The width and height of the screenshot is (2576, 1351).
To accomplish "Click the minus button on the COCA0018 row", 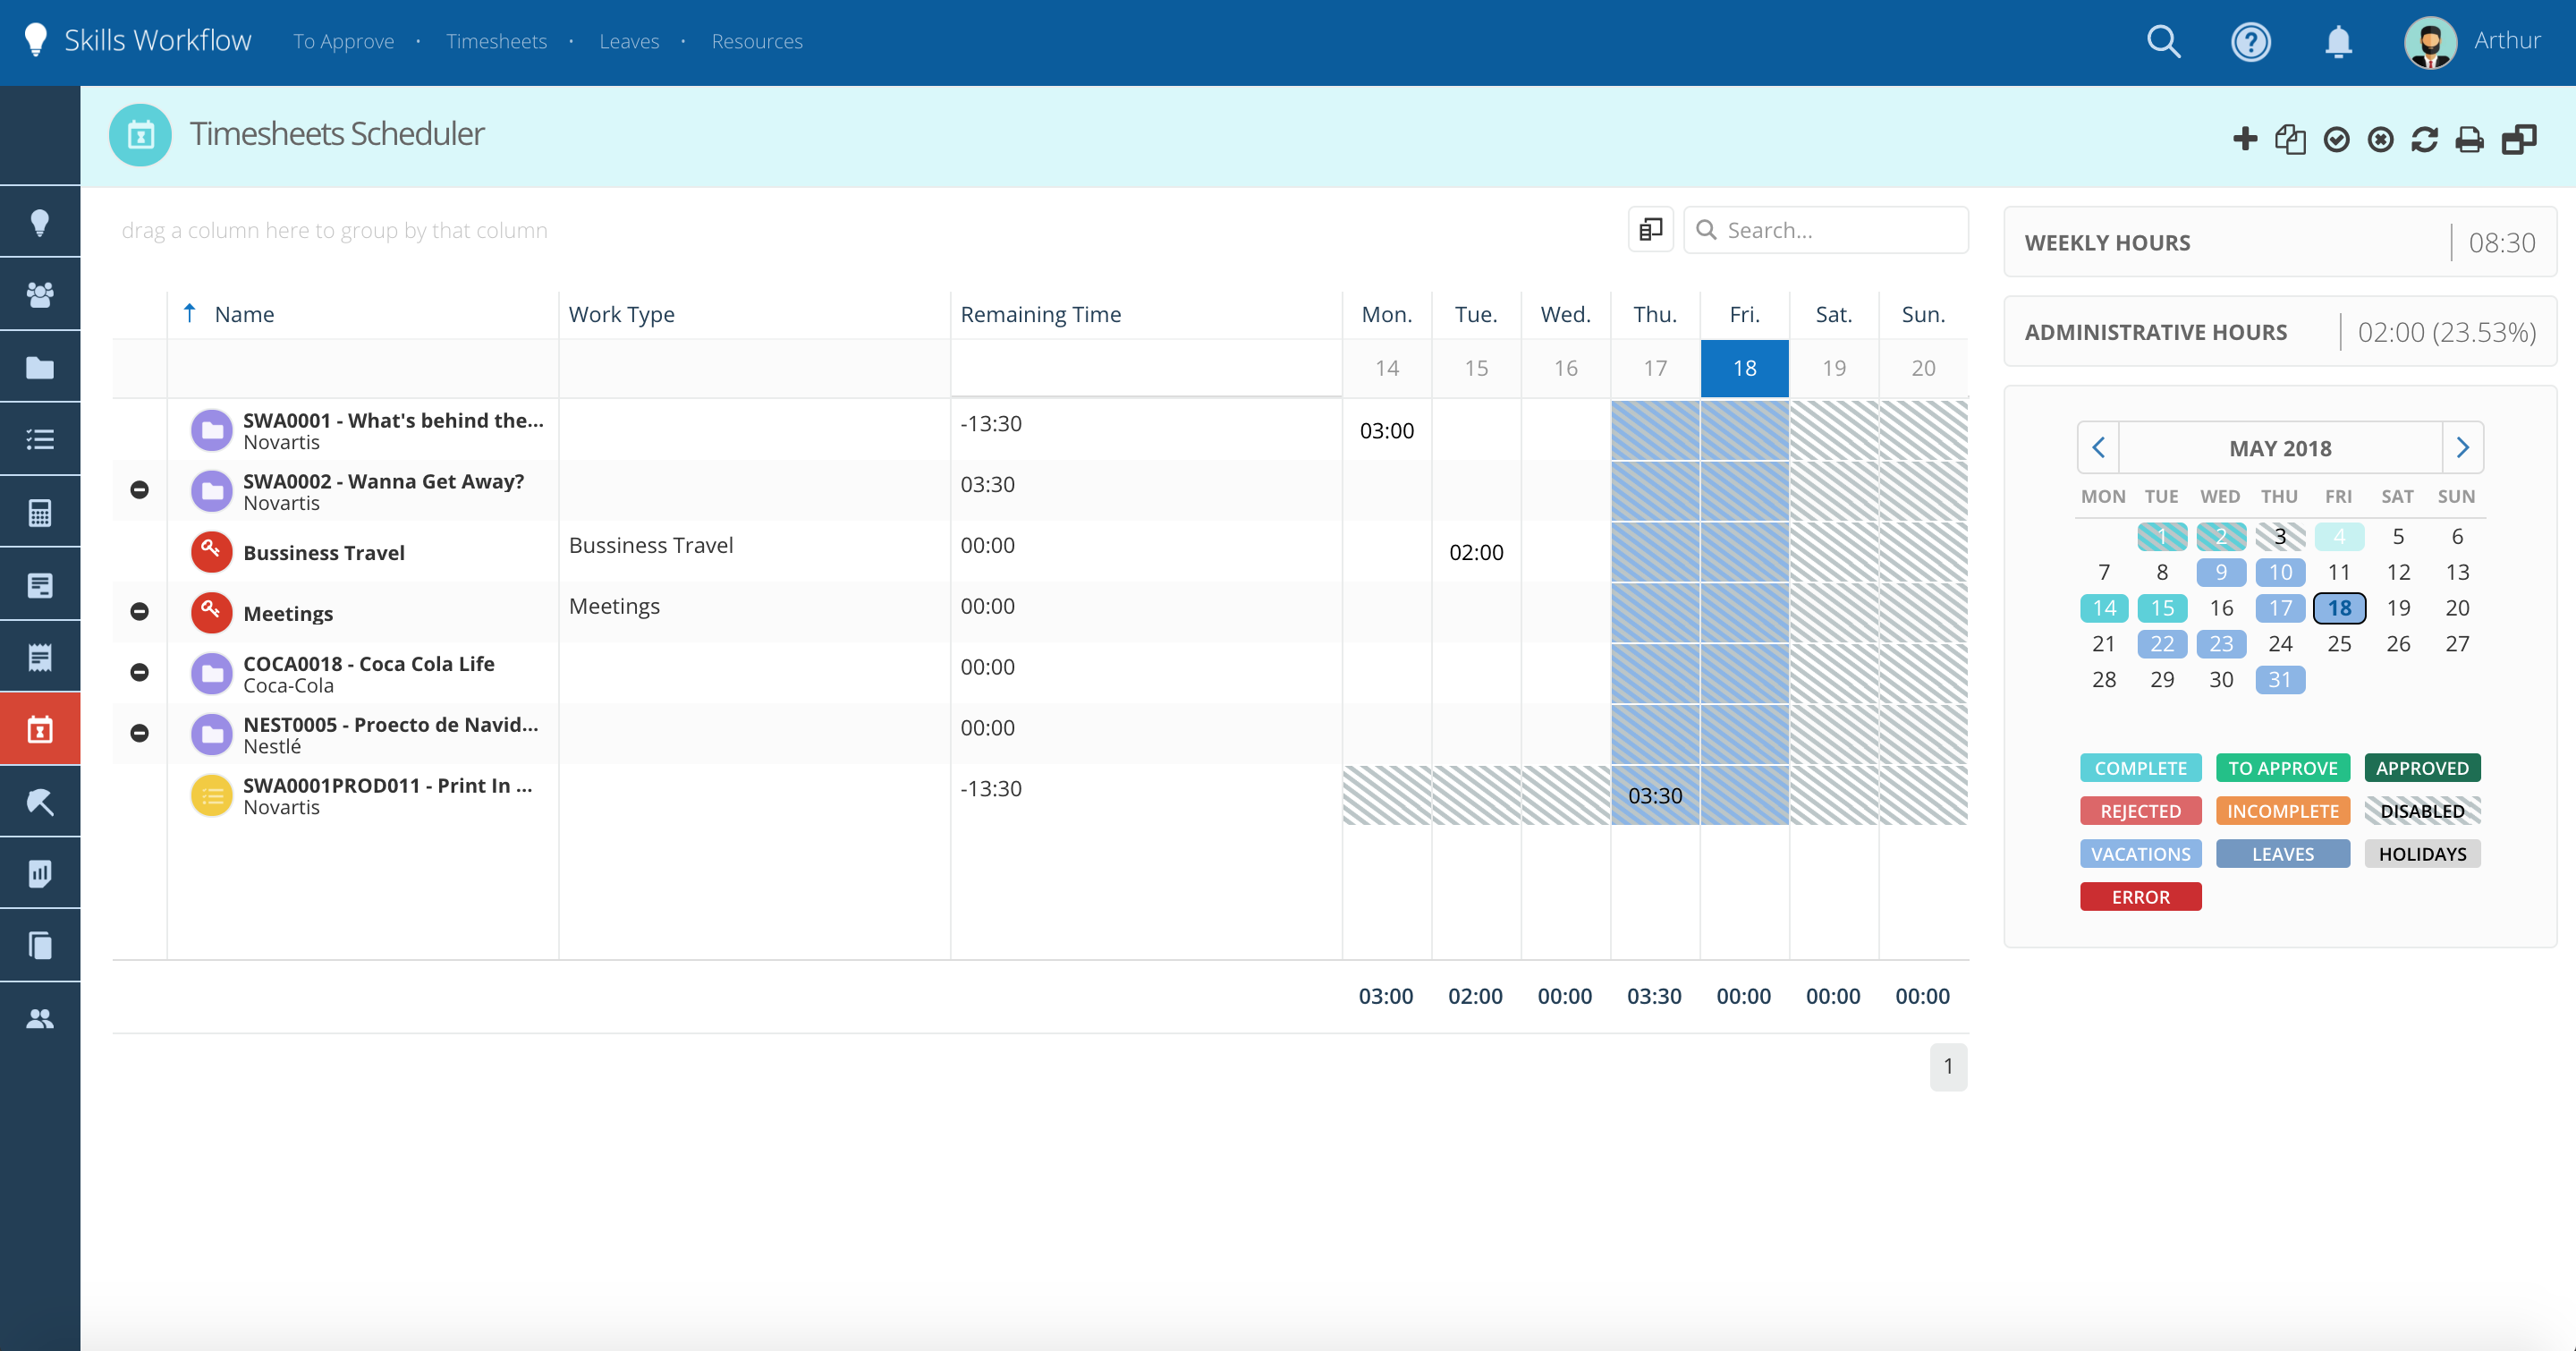I will click(x=140, y=673).
